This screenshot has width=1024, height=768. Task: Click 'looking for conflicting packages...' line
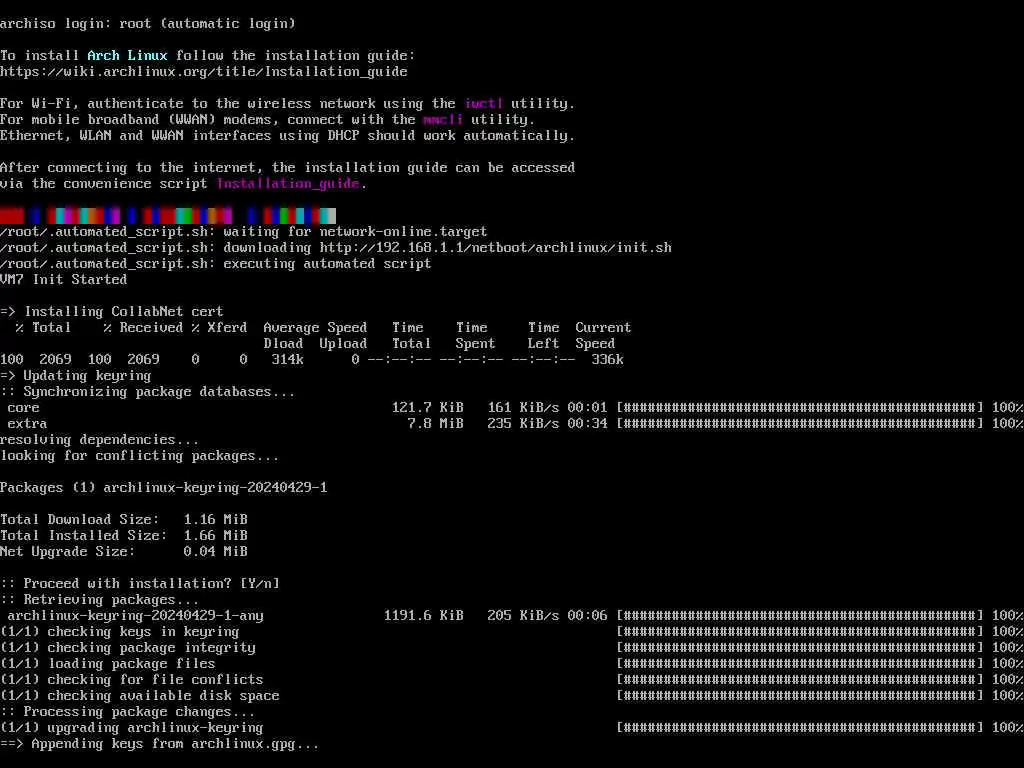140,456
